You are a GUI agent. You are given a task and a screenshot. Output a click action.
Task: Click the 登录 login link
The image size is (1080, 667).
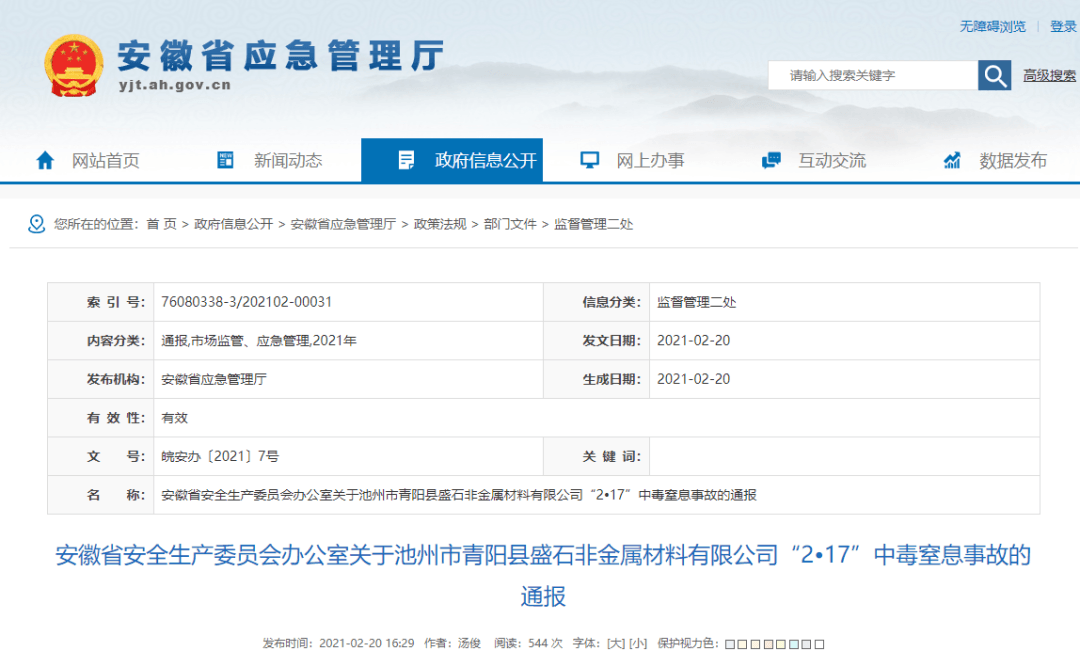[x=1063, y=27]
